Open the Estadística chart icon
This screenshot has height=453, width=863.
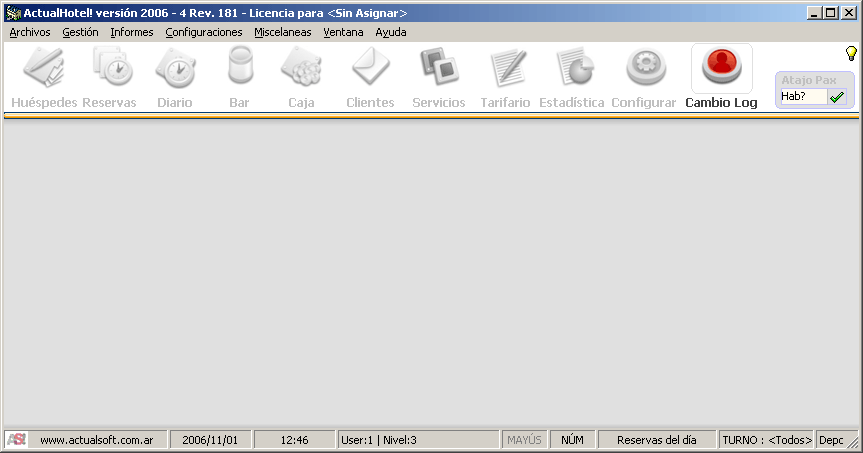tap(572, 70)
